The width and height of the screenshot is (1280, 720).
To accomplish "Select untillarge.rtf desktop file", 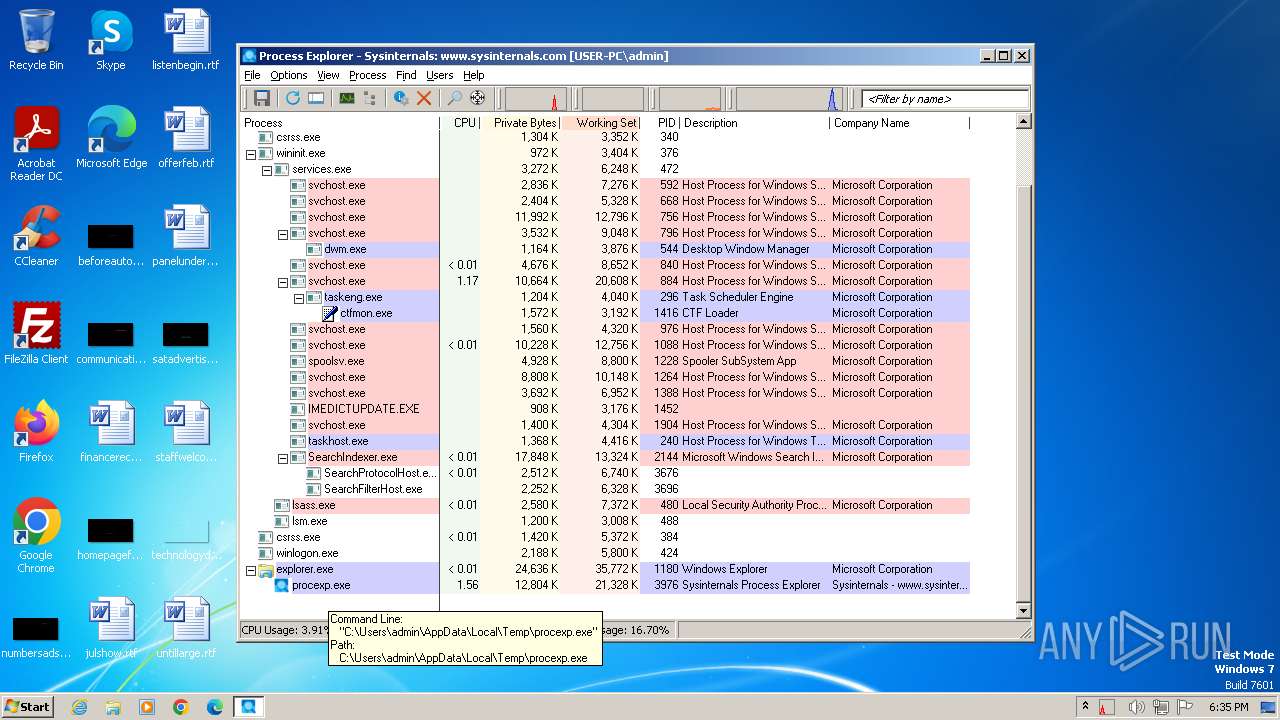I will tap(186, 628).
